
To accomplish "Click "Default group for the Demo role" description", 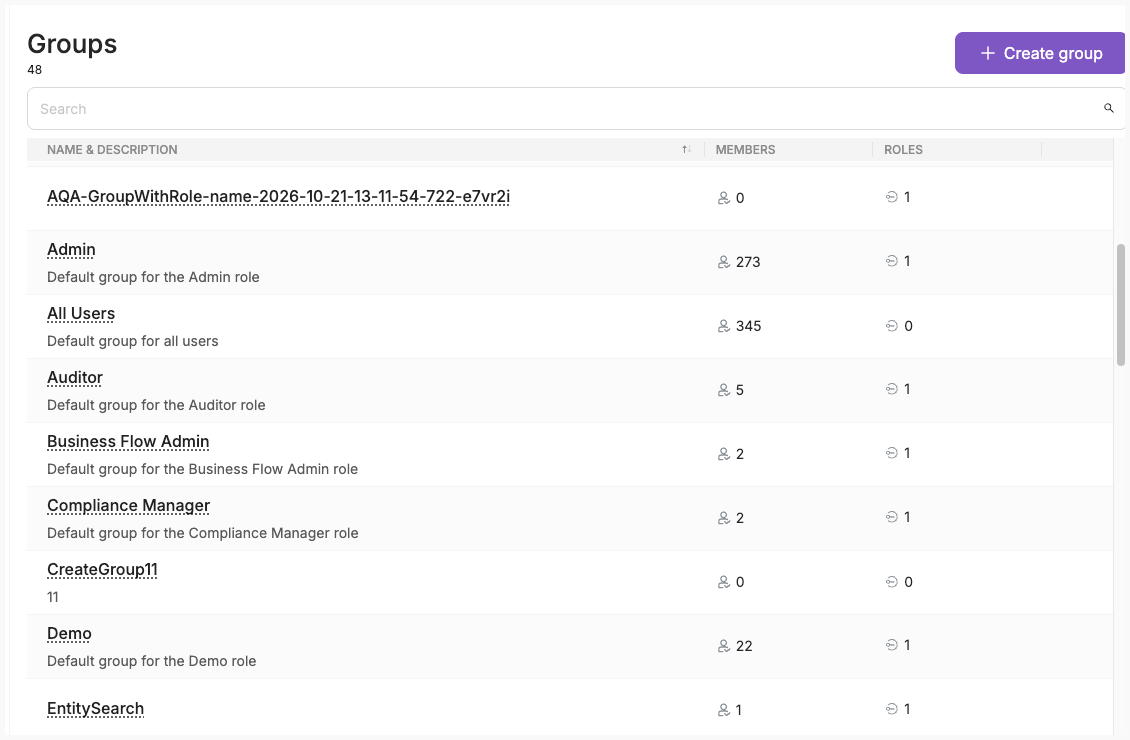I will pos(151,661).
